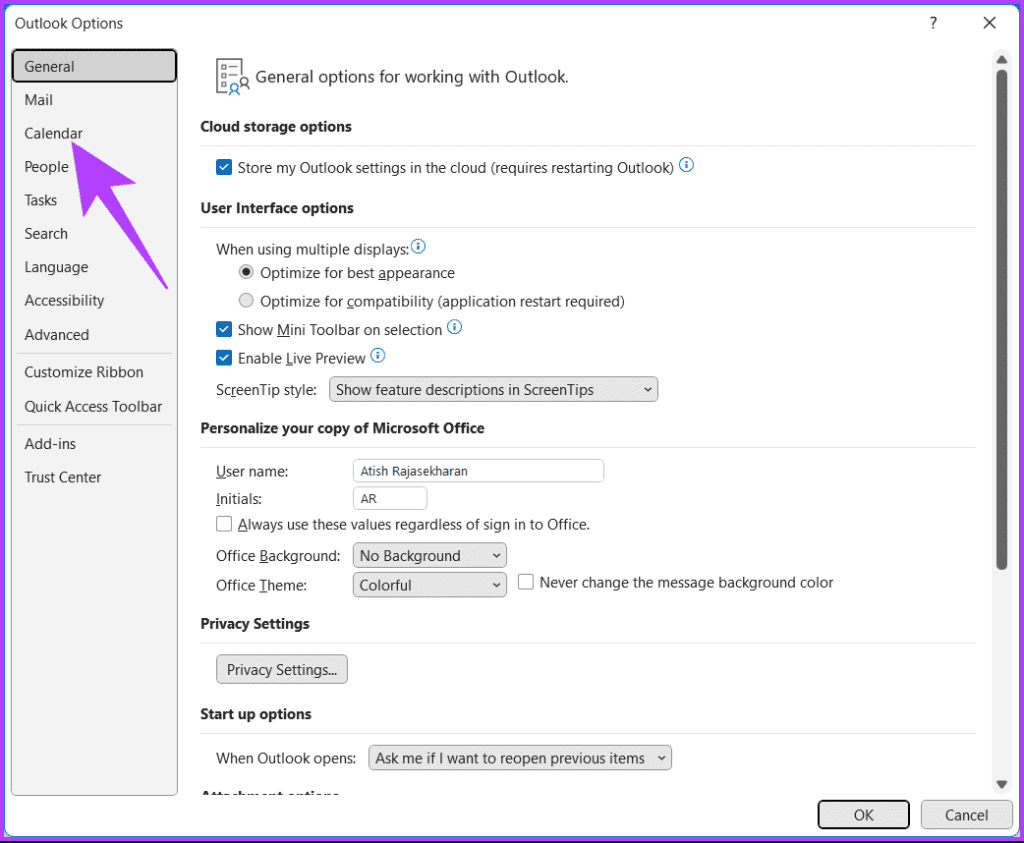The width and height of the screenshot is (1024, 843).
Task: Click info icon beside Show Mini Toolbar
Action: 455,327
